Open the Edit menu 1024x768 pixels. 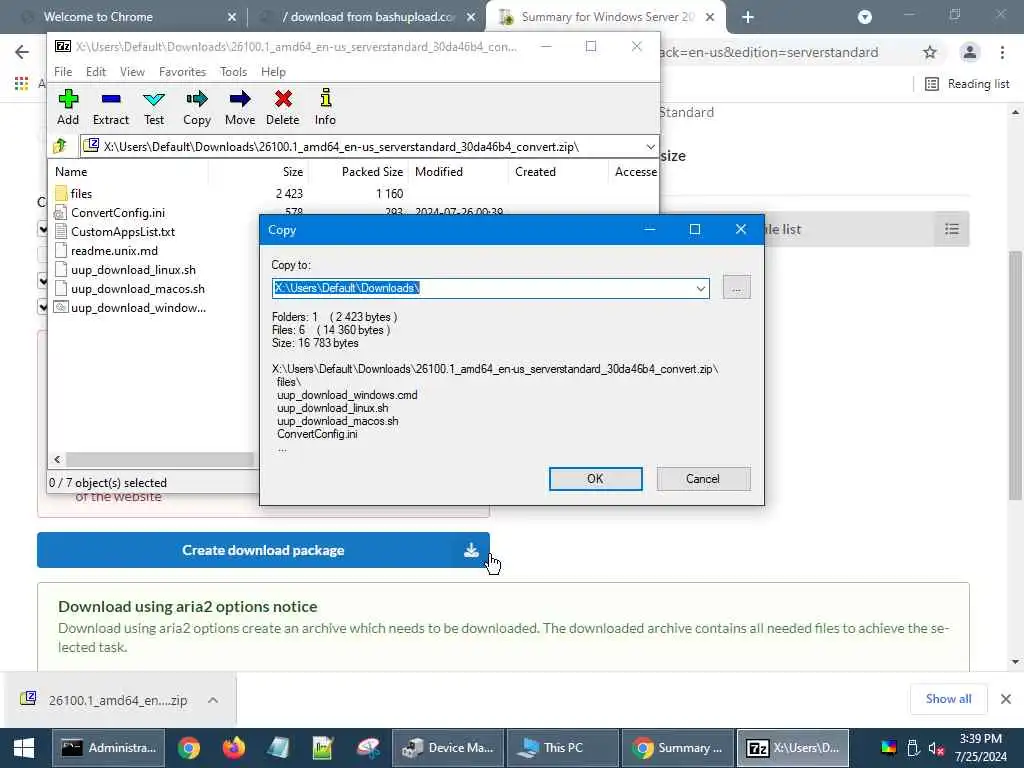[x=95, y=71]
